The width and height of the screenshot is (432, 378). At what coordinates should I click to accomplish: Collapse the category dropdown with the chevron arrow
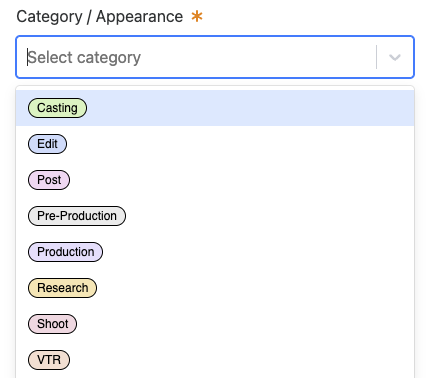point(395,57)
